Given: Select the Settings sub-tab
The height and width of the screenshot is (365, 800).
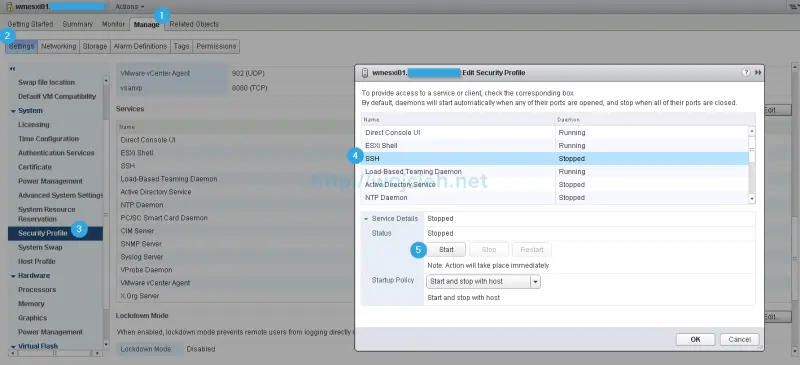Looking at the screenshot, I should tap(21, 46).
